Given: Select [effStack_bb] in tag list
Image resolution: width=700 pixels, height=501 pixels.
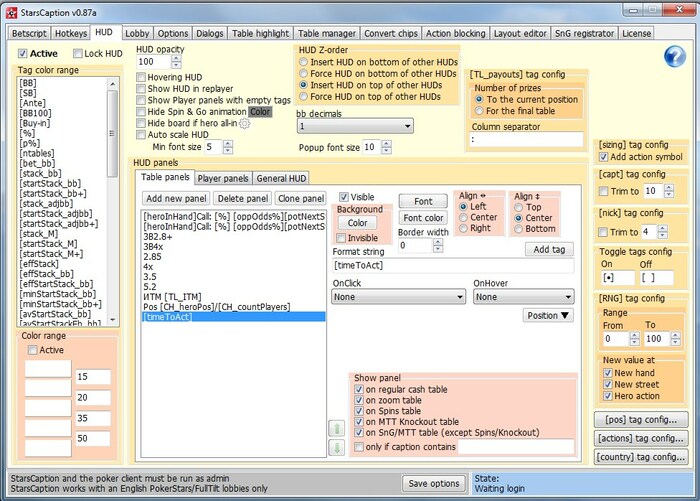Looking at the screenshot, I should tap(47, 274).
